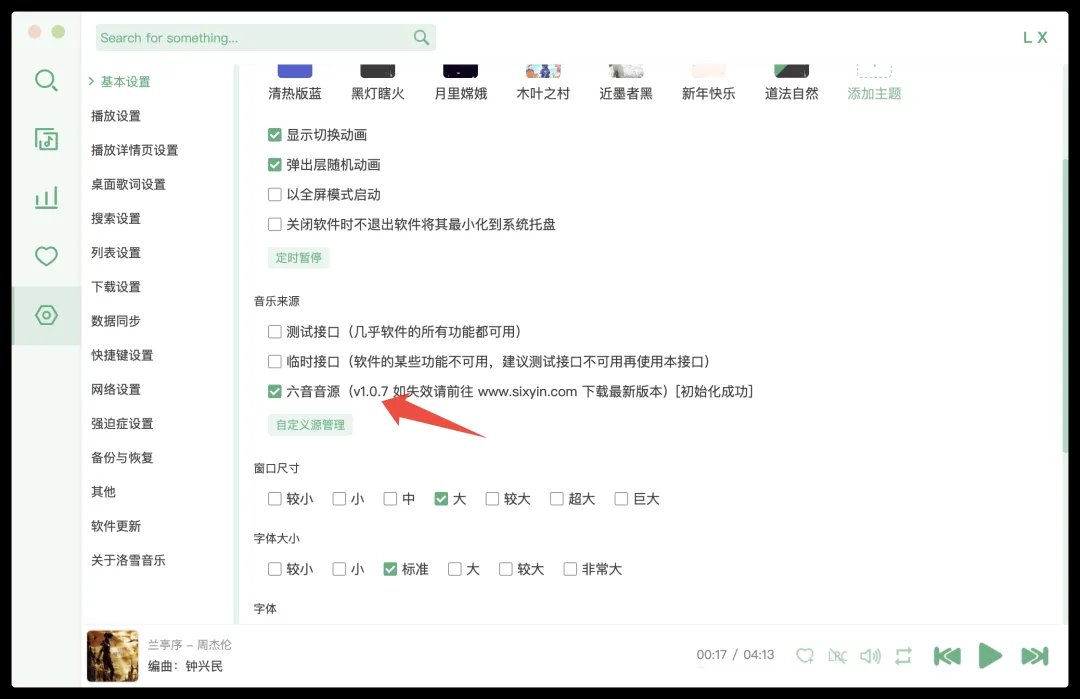The height and width of the screenshot is (699, 1080).
Task: Favorite current song with heart icon in playbar
Action: pyautogui.click(x=805, y=656)
